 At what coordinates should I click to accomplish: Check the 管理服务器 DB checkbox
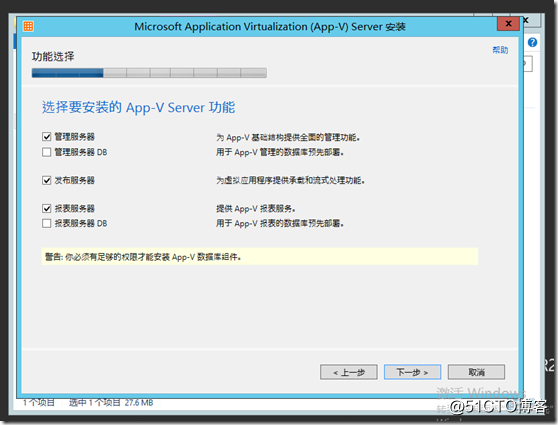[47, 152]
